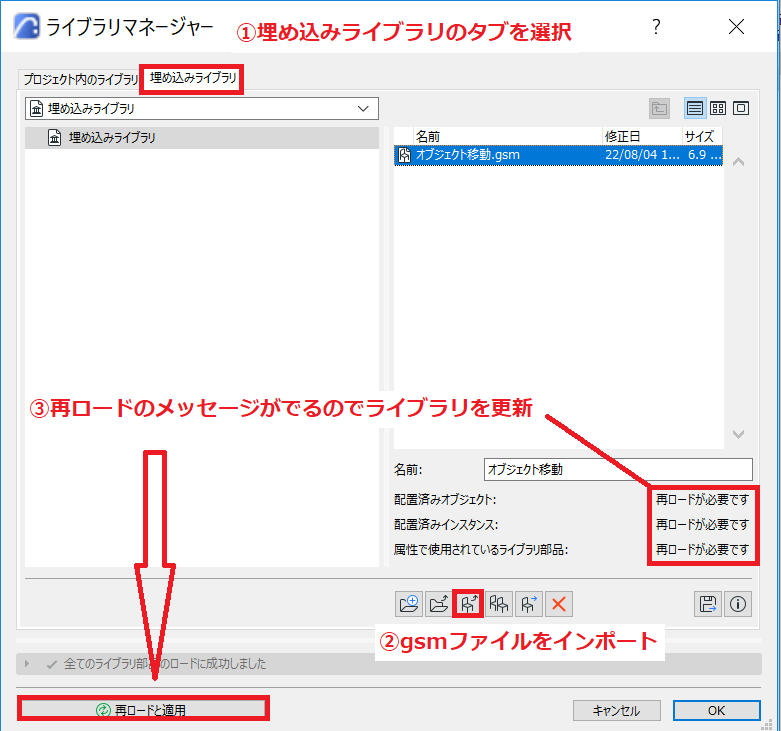Expand the library load status row
The image size is (781, 731).
click(27, 664)
